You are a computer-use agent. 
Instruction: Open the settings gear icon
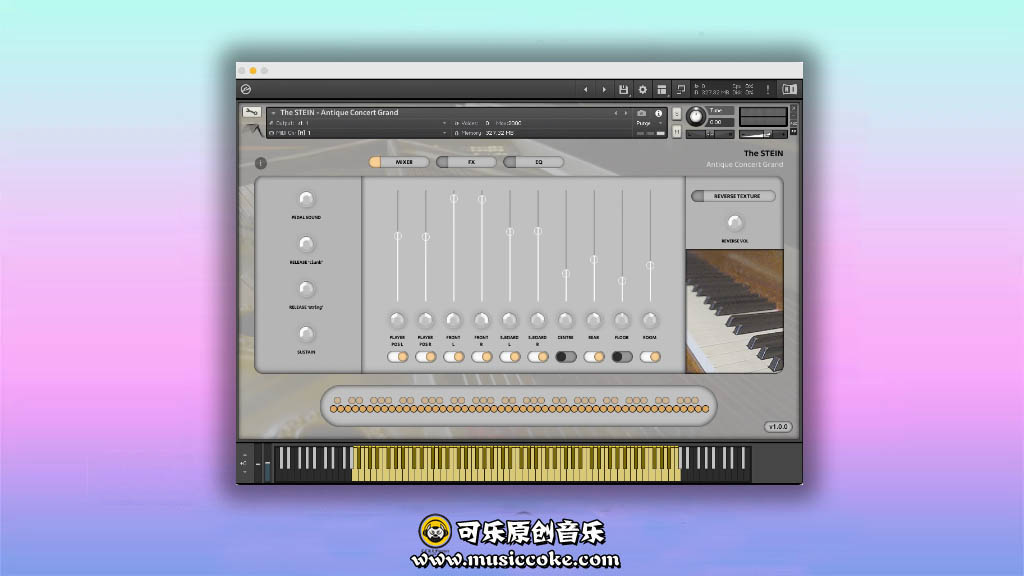(x=643, y=89)
